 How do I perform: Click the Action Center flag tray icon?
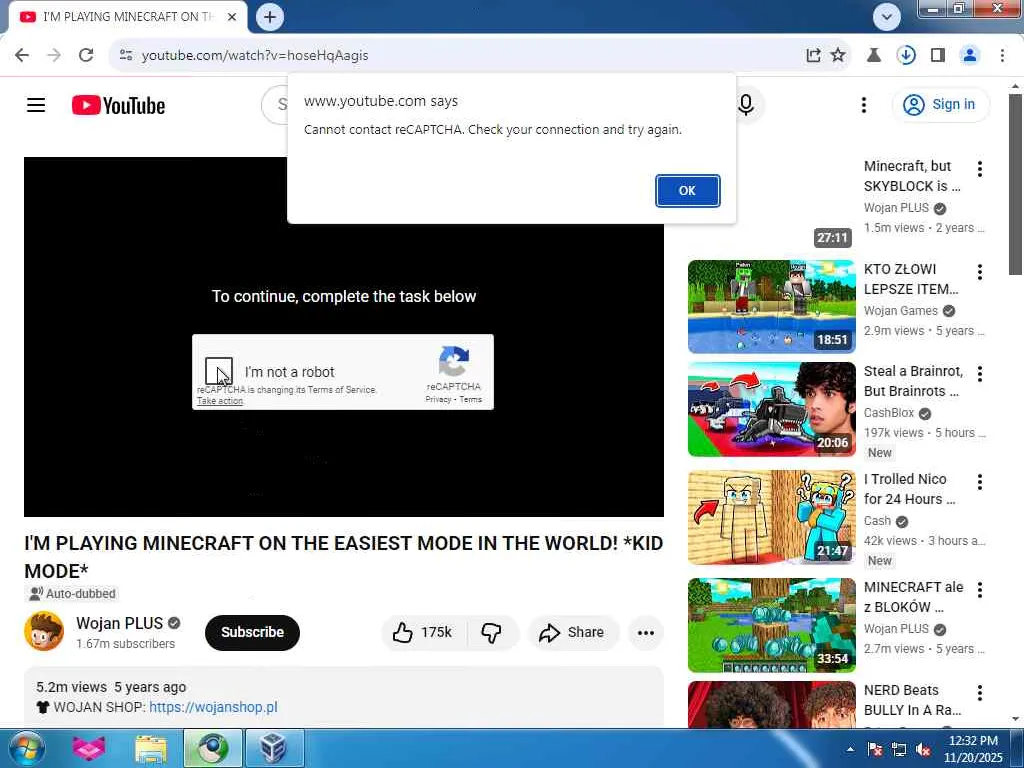(875, 749)
